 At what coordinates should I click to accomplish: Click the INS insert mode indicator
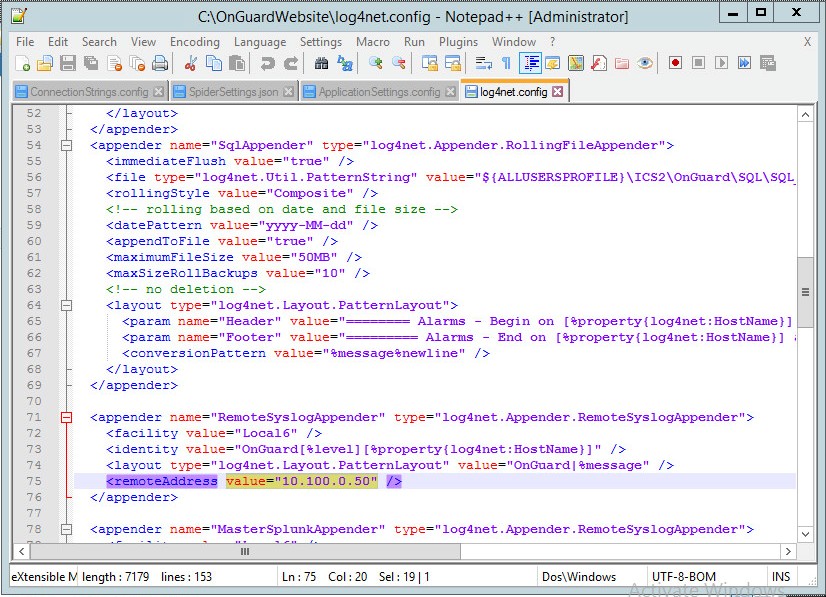tap(781, 576)
